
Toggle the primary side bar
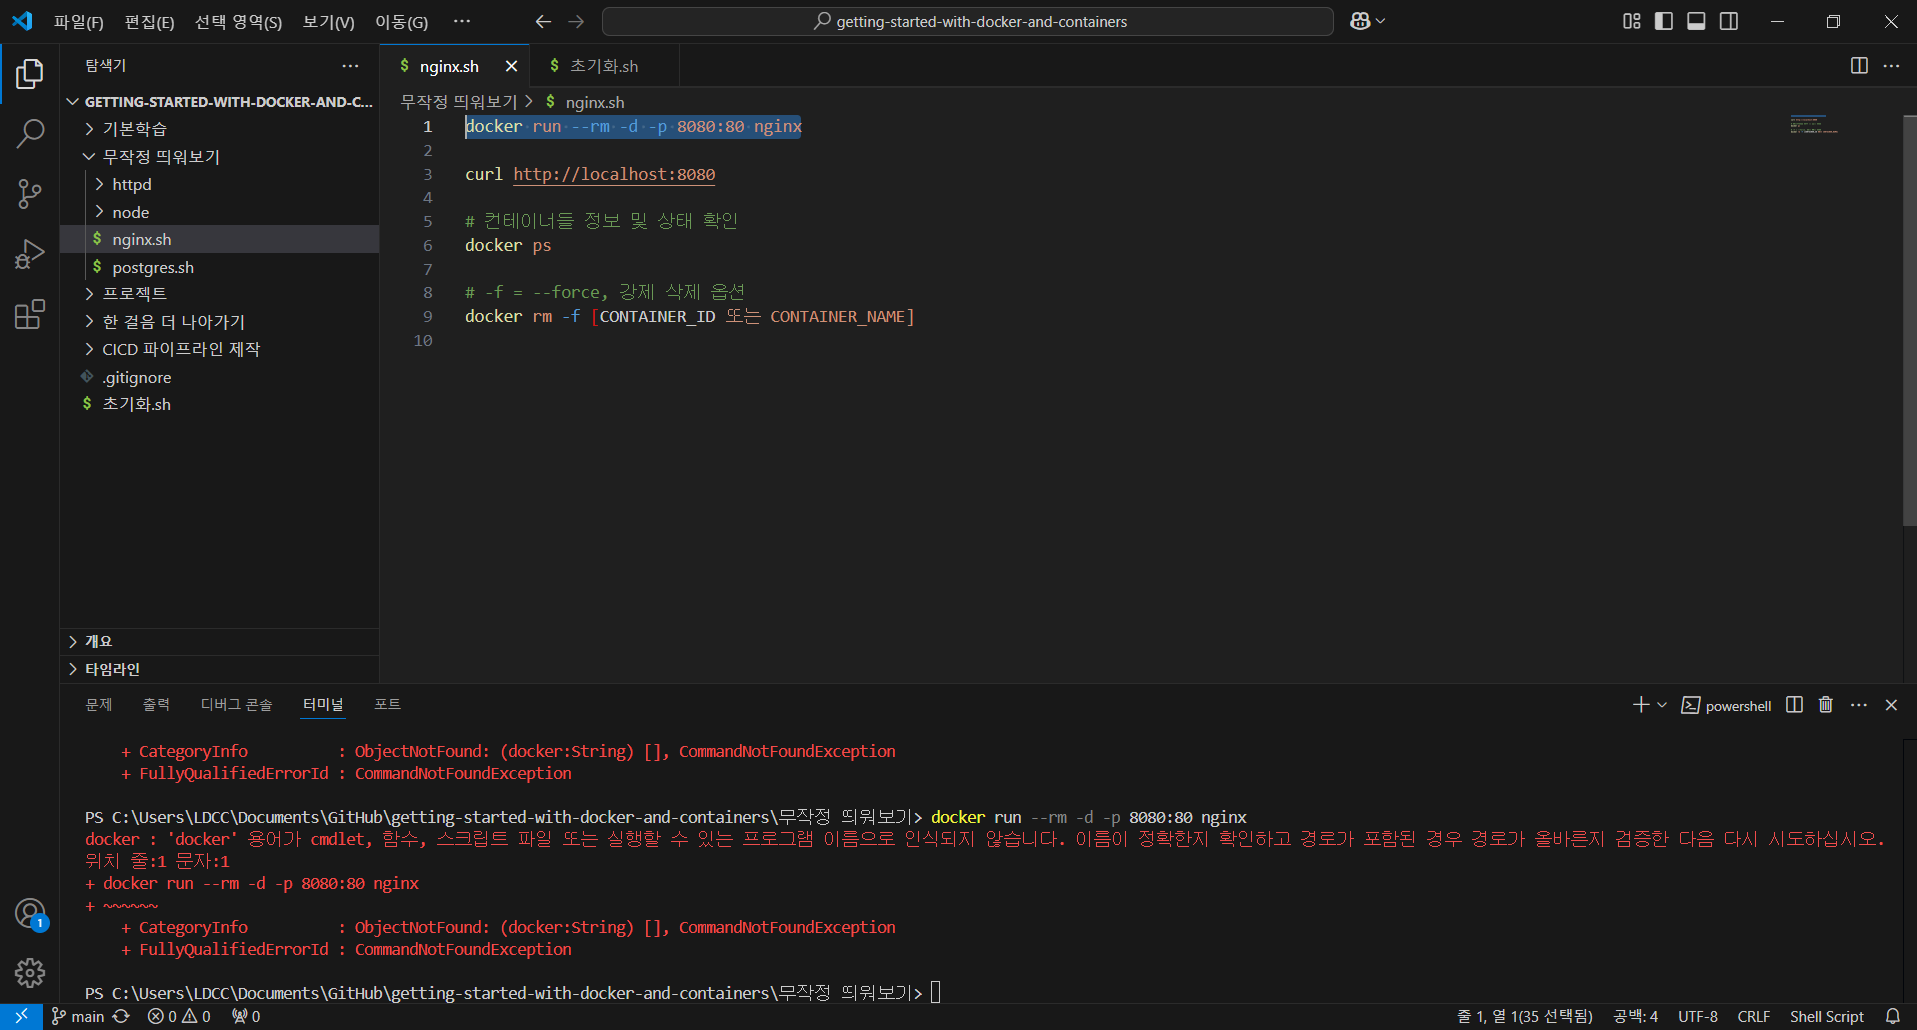(1664, 21)
